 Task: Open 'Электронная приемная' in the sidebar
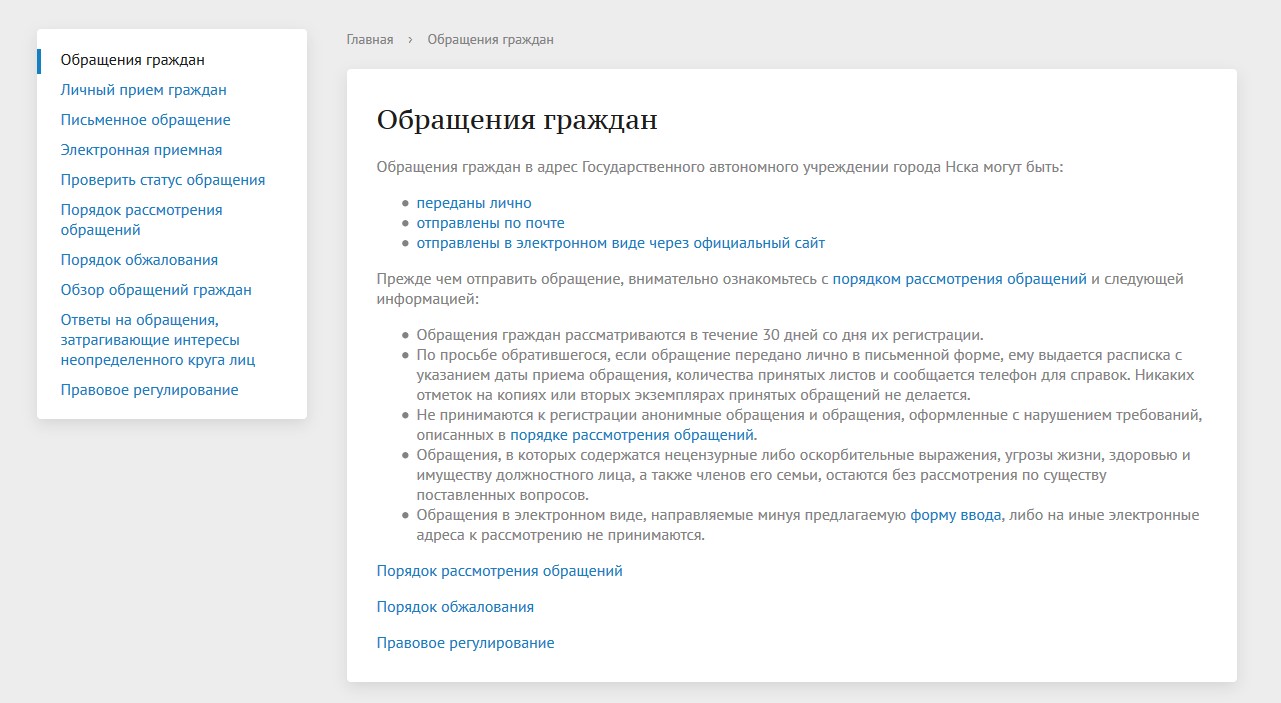141,150
